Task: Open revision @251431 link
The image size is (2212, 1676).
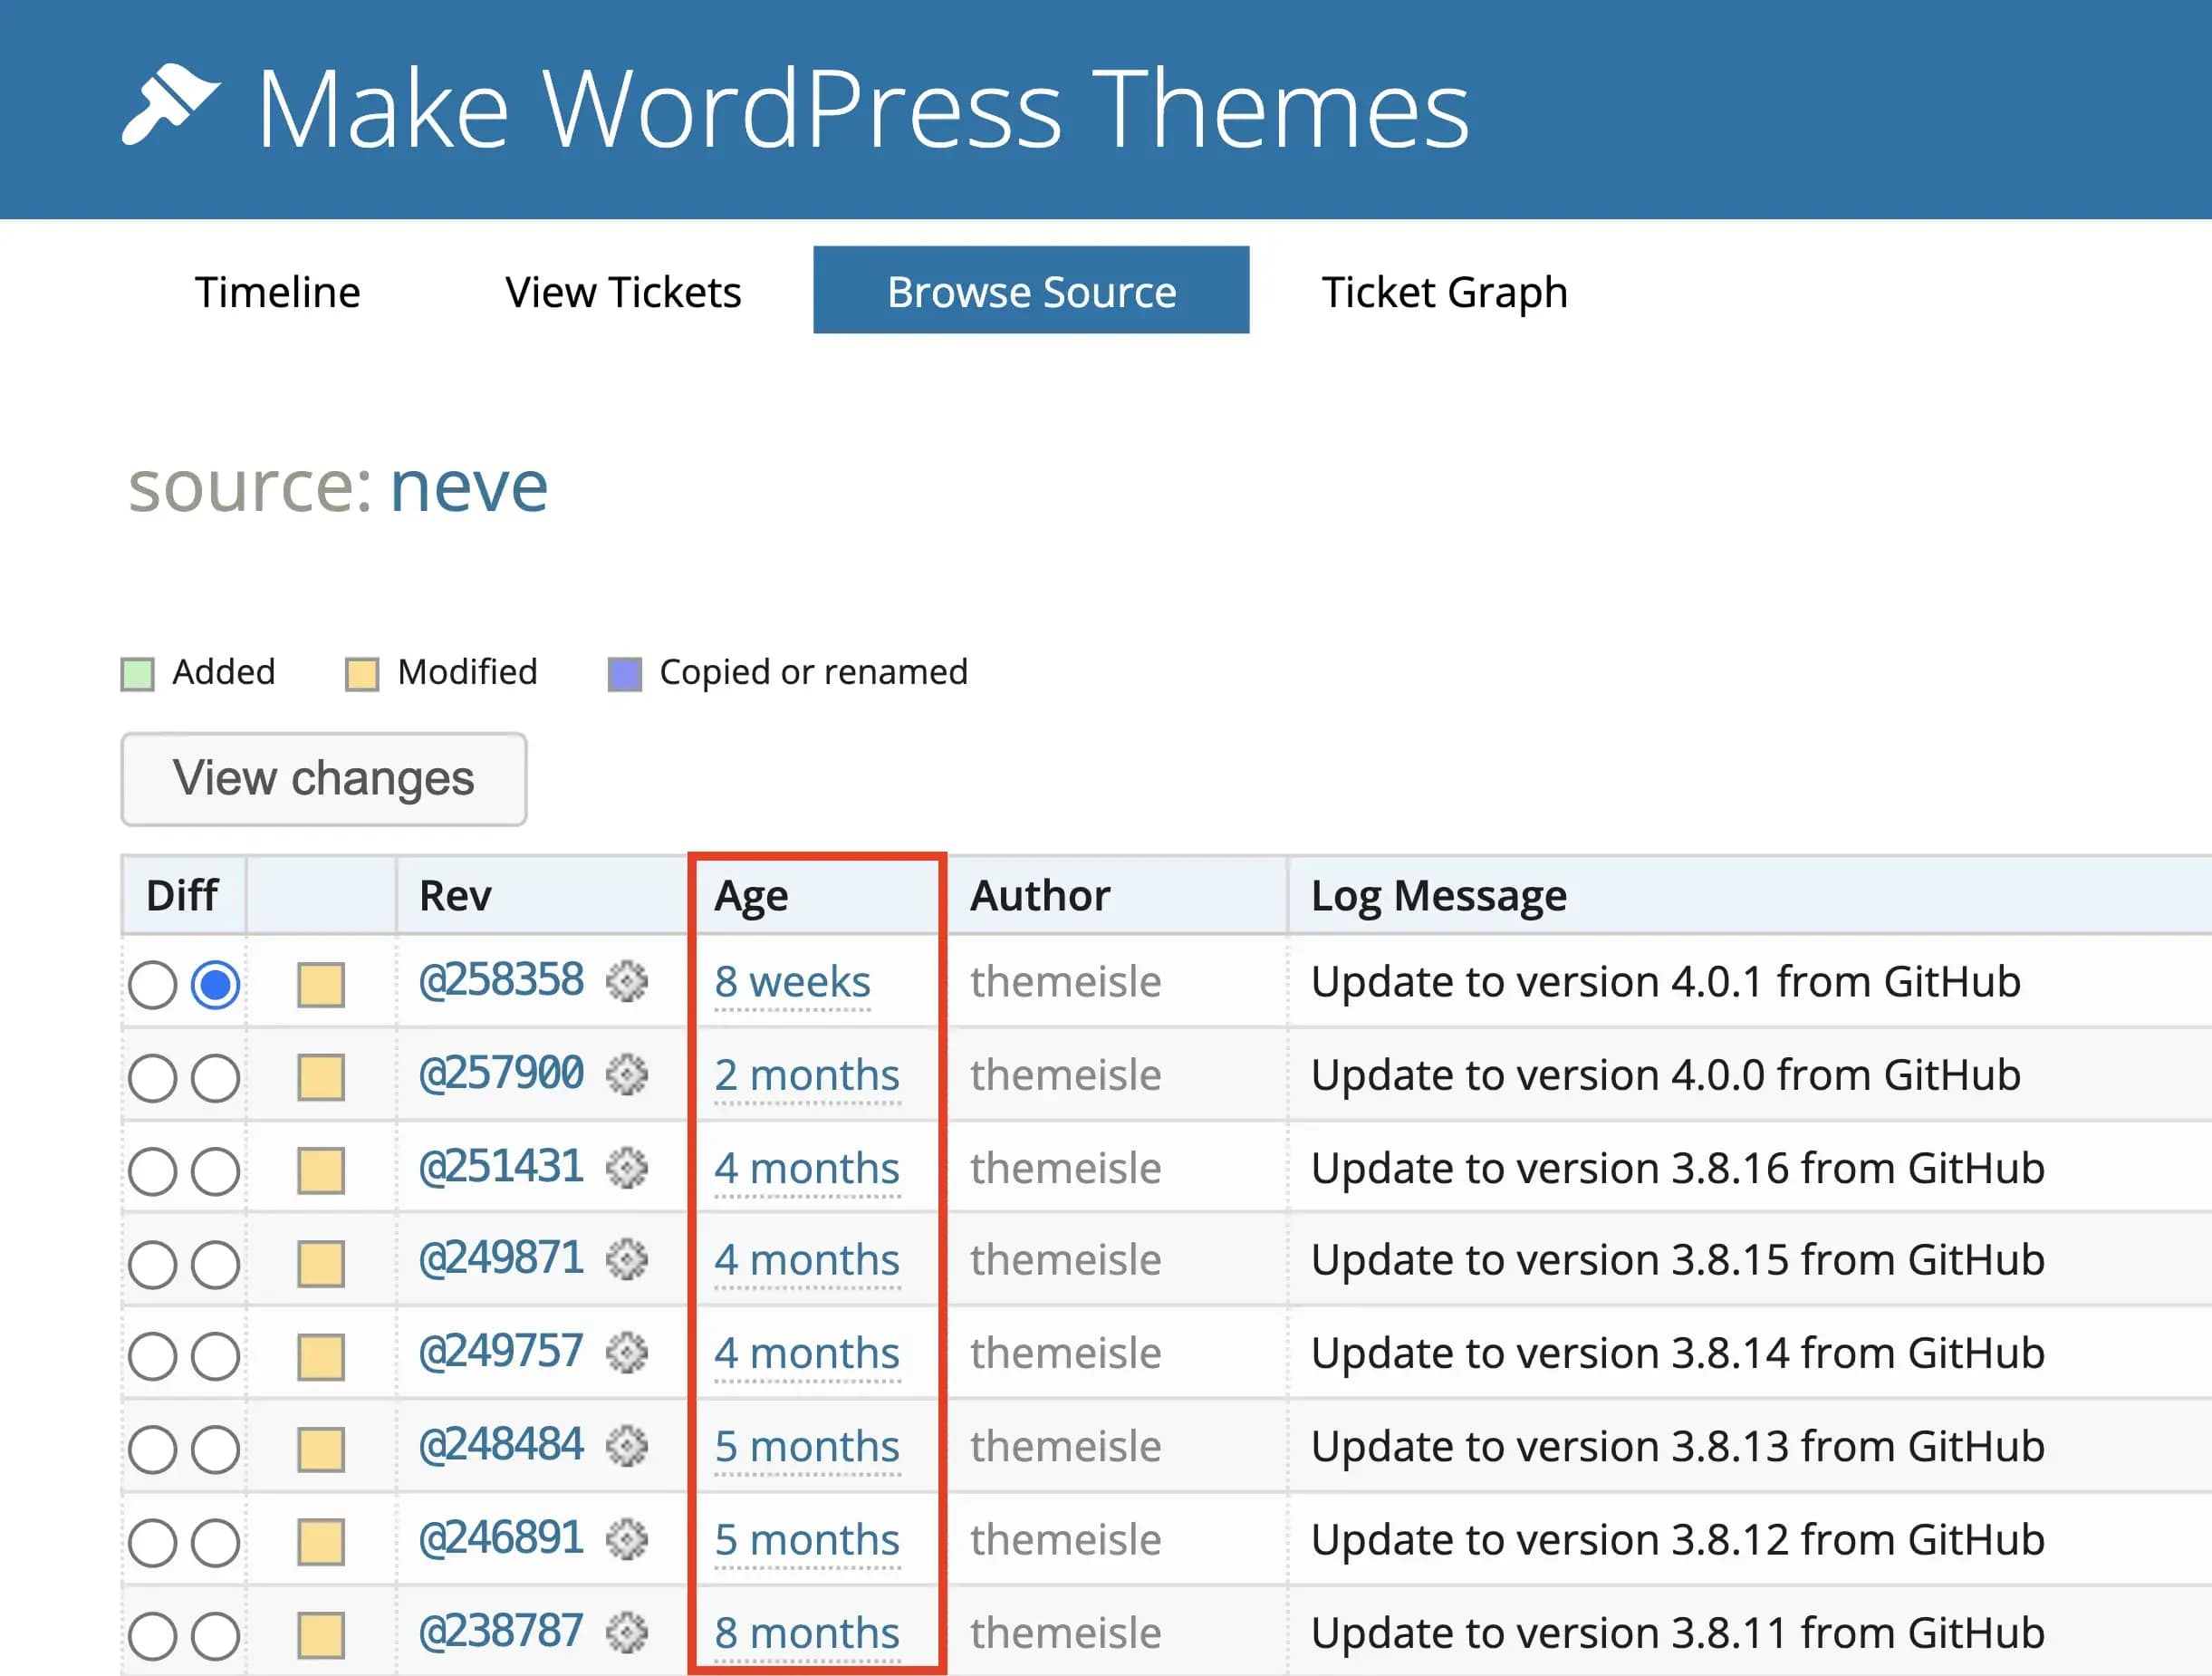Action: 501,1166
